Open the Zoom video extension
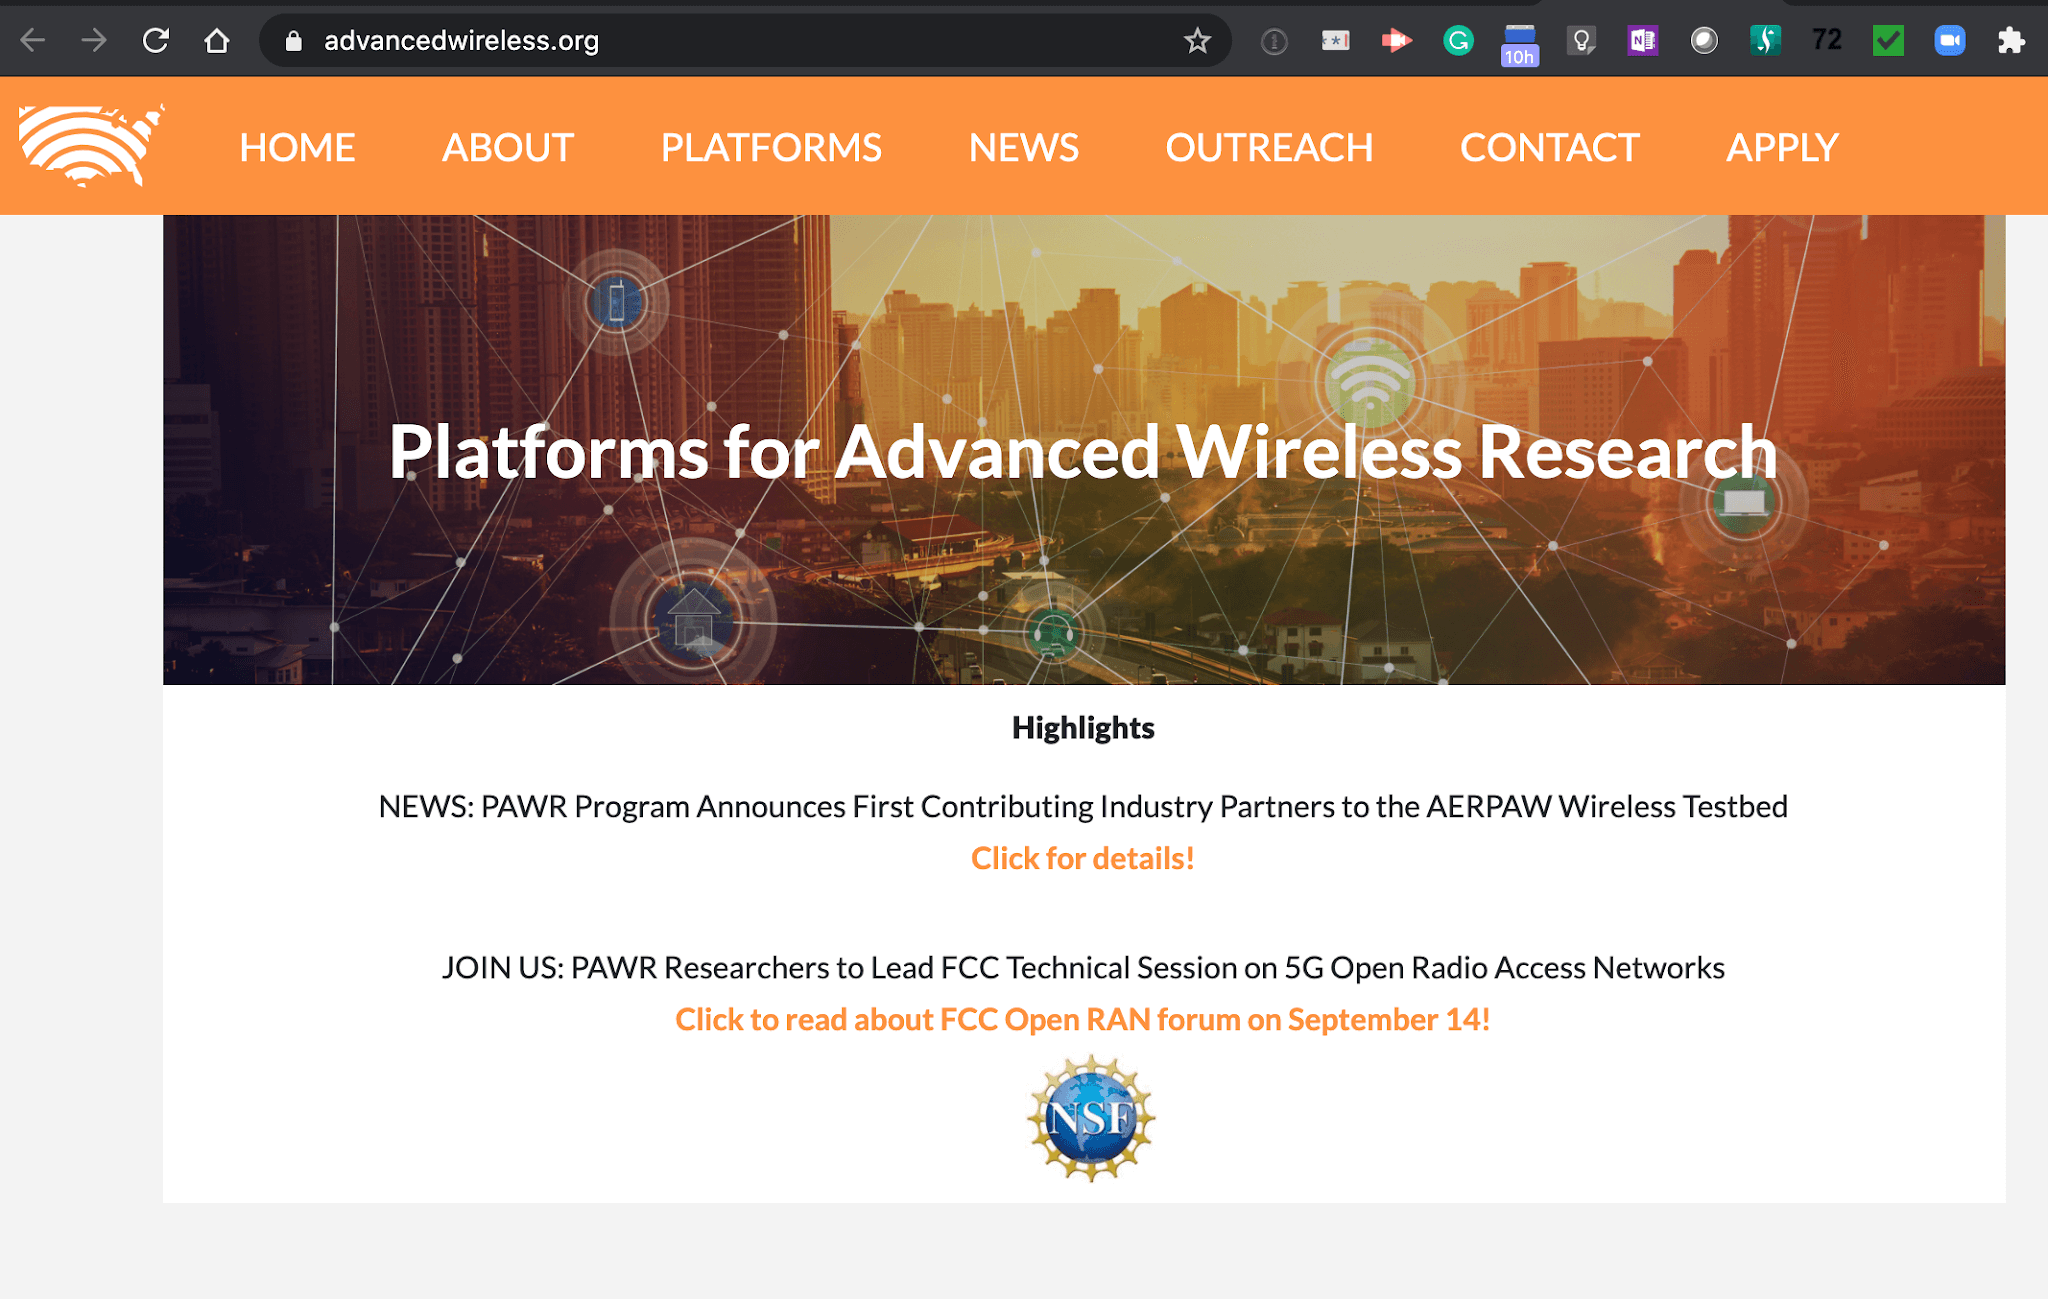This screenshot has width=2048, height=1299. pos(1948,40)
